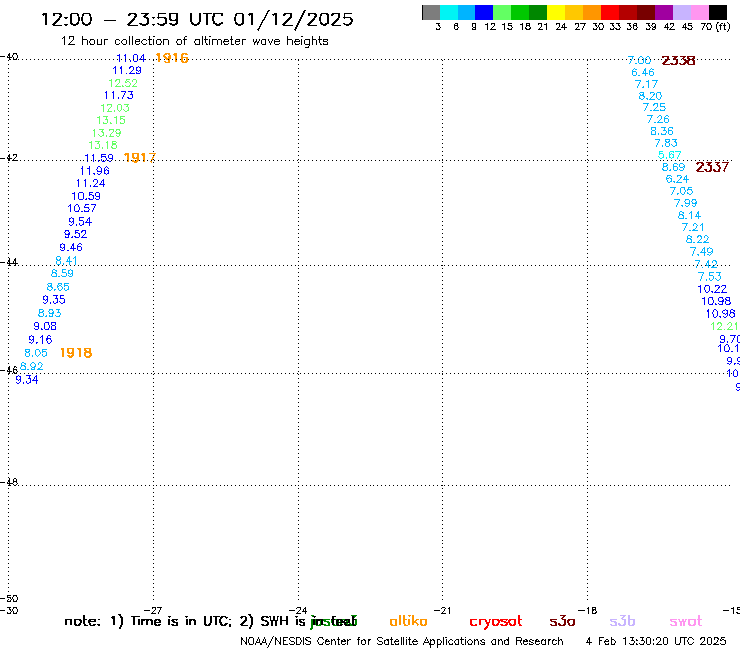This screenshot has width=740, height=650.
Task: Click the wave height value '8.41'
Action: pyautogui.click(x=66, y=261)
